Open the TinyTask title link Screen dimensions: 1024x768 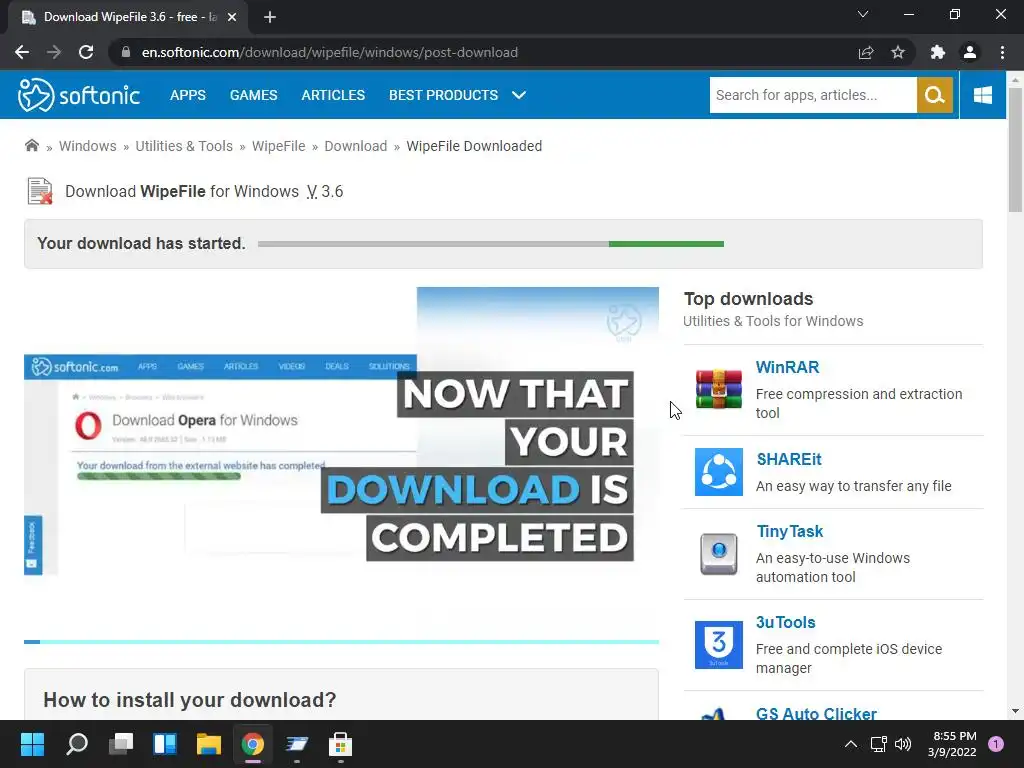coord(790,532)
